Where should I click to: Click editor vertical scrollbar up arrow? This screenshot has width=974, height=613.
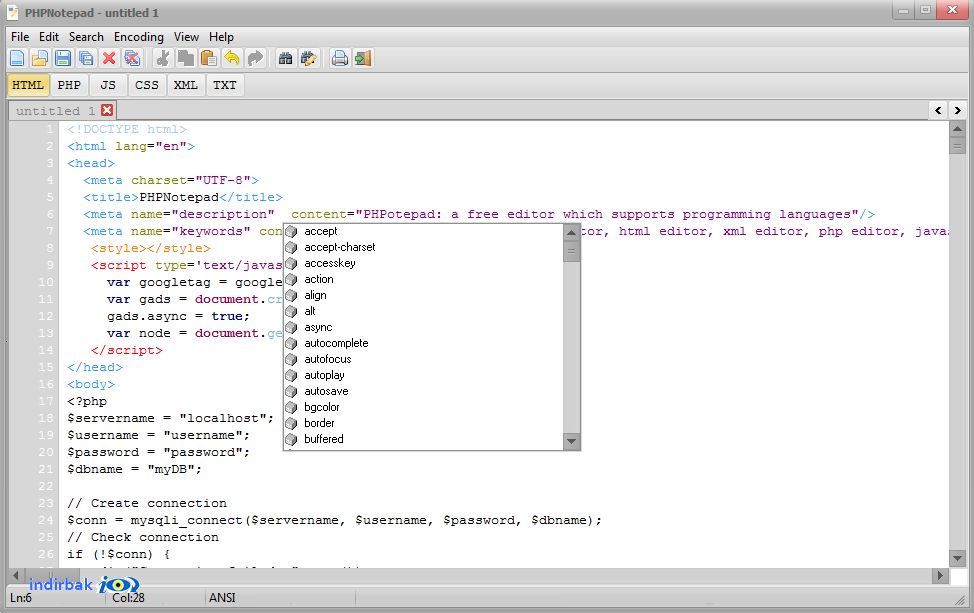coord(957,129)
